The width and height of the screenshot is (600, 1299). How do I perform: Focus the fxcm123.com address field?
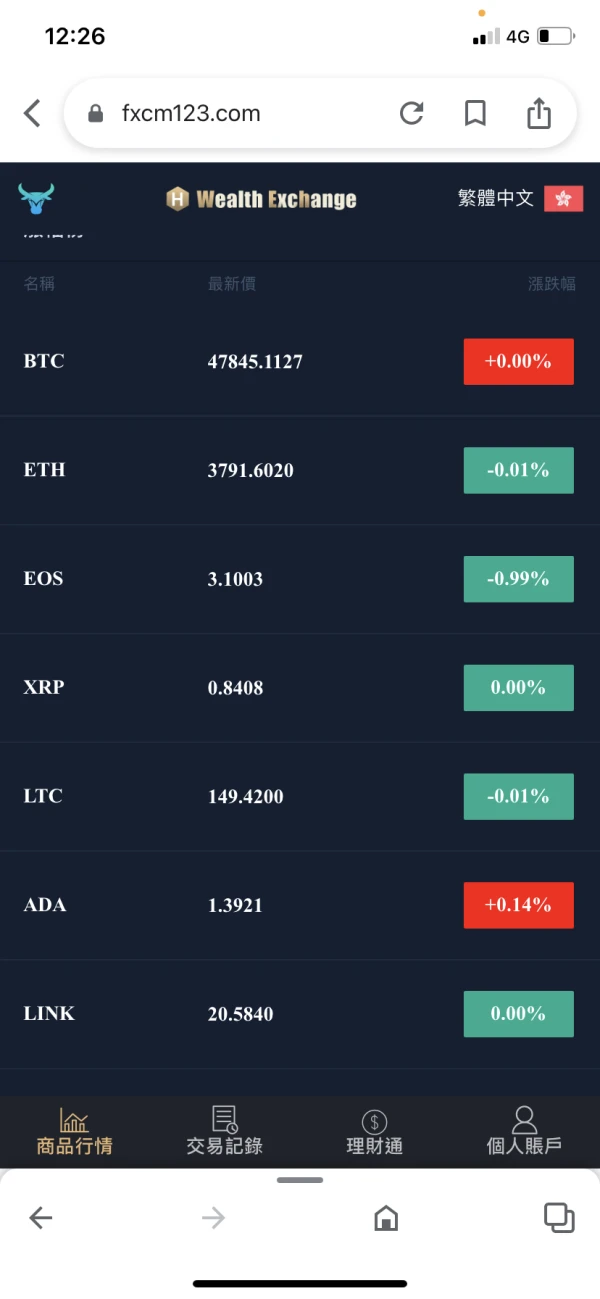(x=230, y=113)
